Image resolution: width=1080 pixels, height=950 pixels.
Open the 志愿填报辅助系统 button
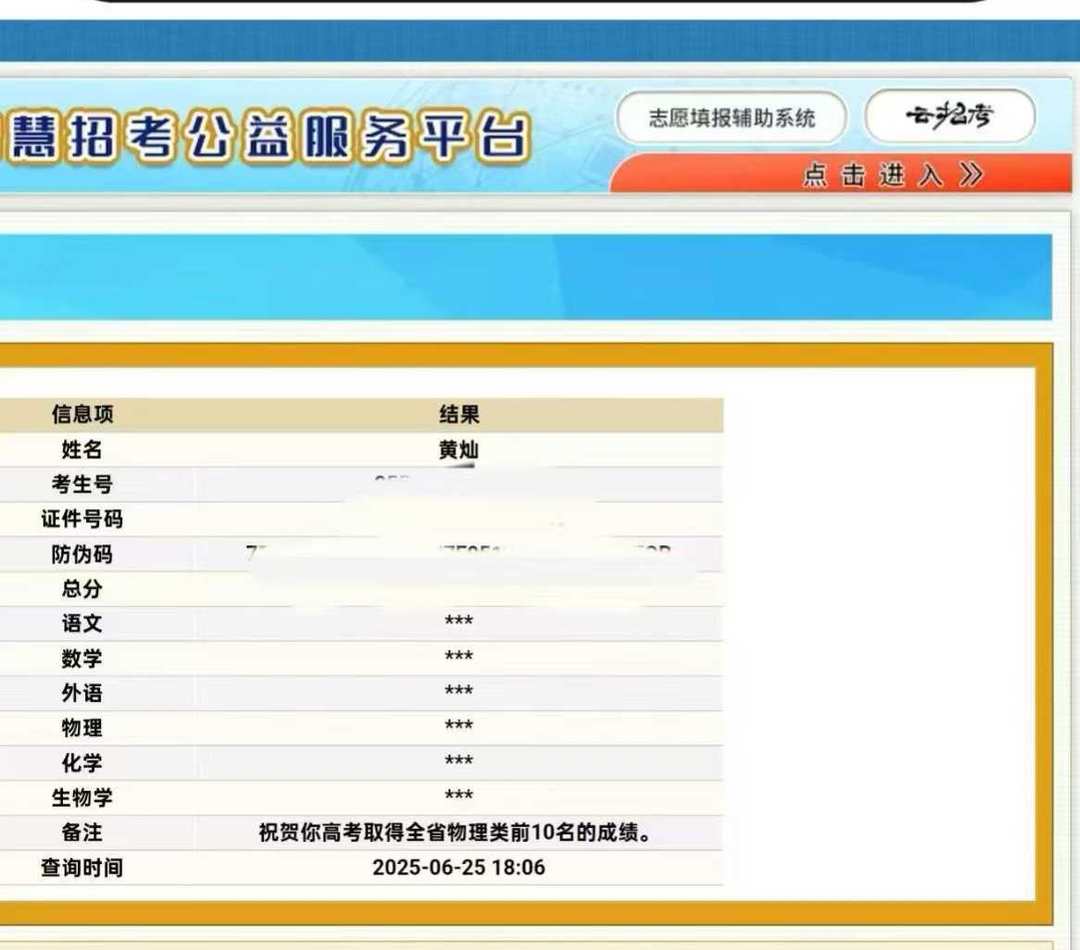[x=732, y=118]
